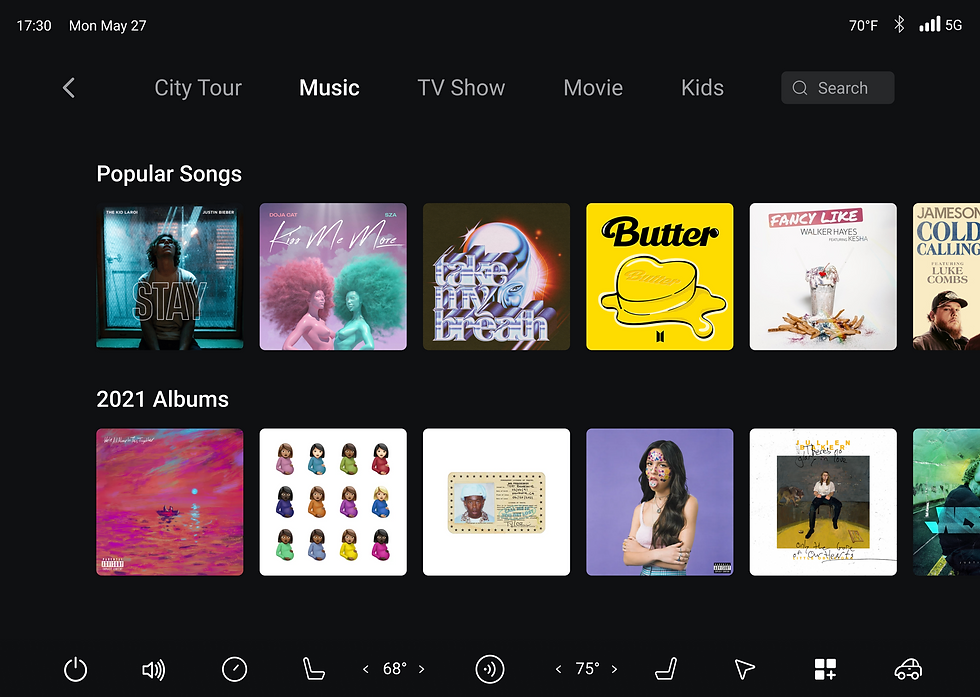Open the gauge dial icon
This screenshot has height=697, width=980.
[234, 669]
